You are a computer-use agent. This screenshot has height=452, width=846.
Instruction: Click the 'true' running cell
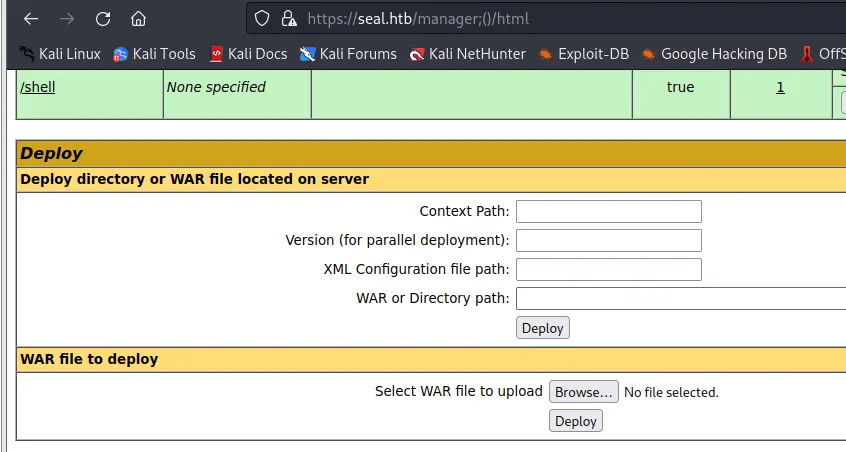[680, 87]
